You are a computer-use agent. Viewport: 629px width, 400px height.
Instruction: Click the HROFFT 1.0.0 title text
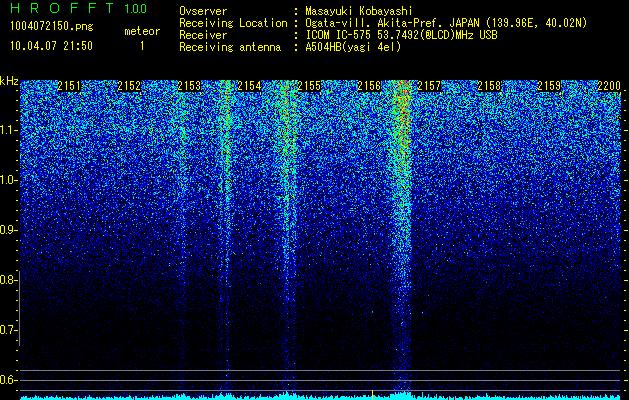click(78, 8)
